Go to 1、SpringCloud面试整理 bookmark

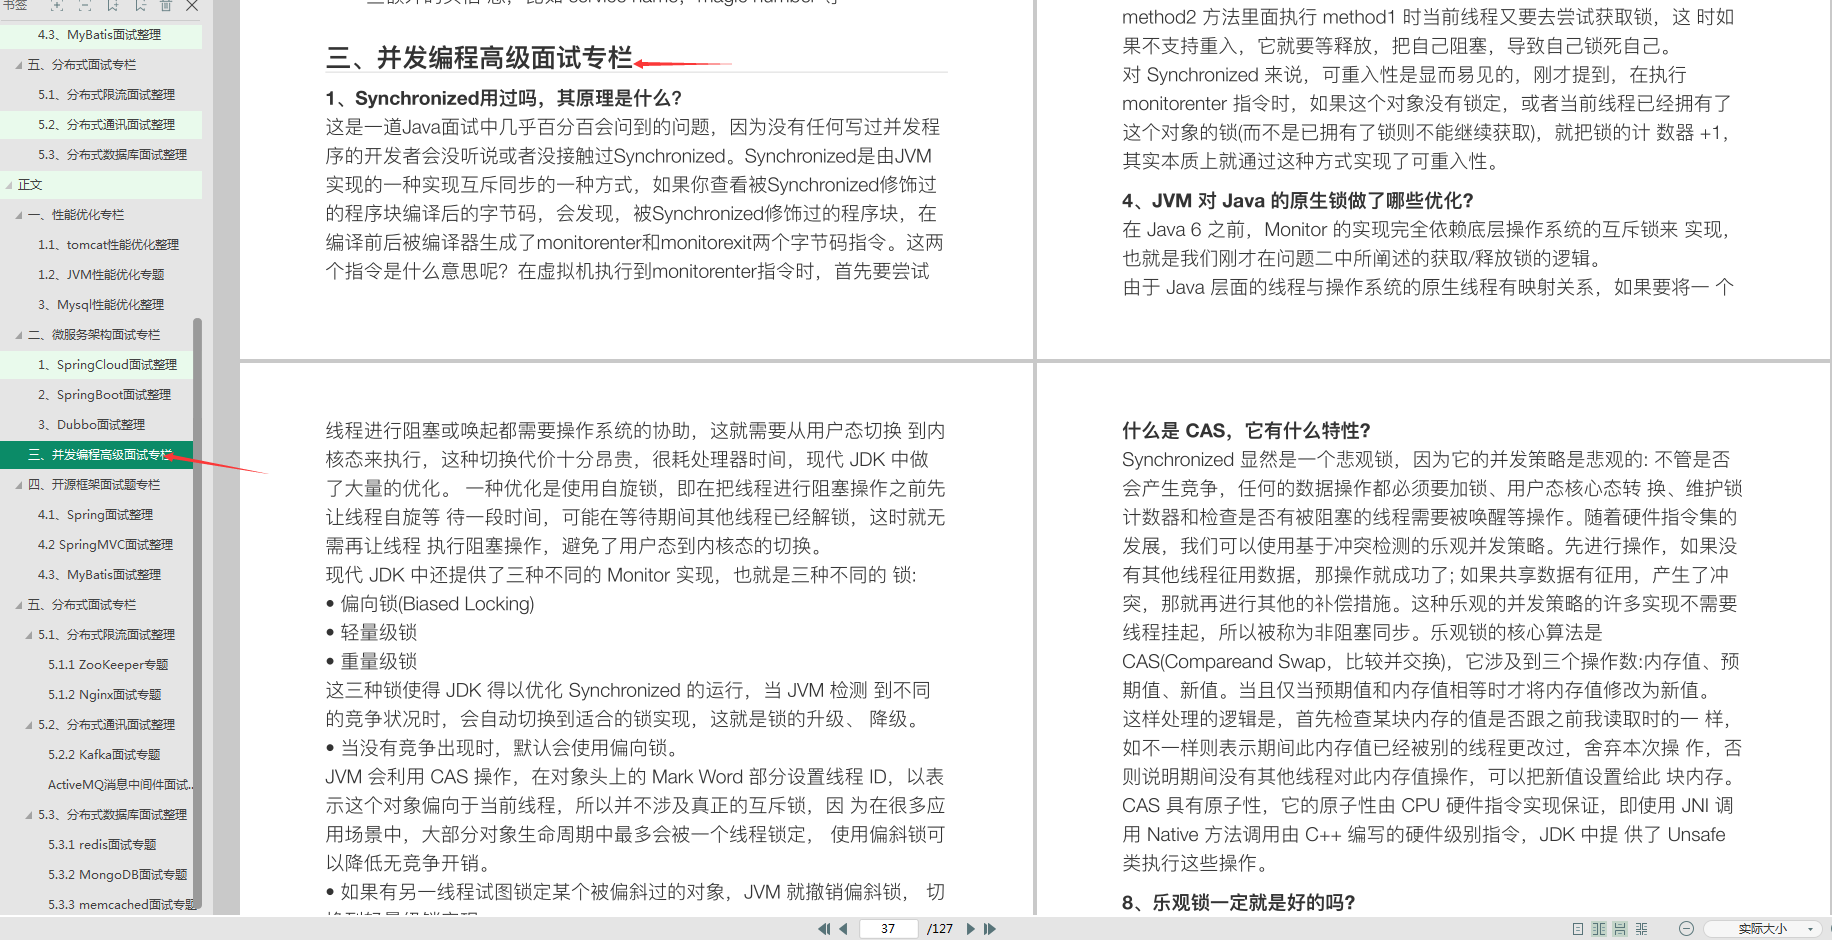pyautogui.click(x=107, y=365)
